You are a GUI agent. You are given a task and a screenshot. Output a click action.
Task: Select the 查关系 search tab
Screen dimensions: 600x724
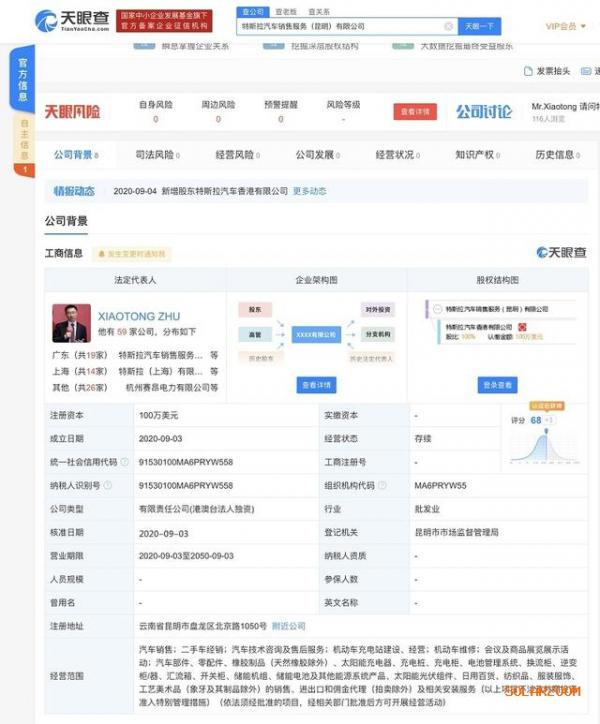319,12
